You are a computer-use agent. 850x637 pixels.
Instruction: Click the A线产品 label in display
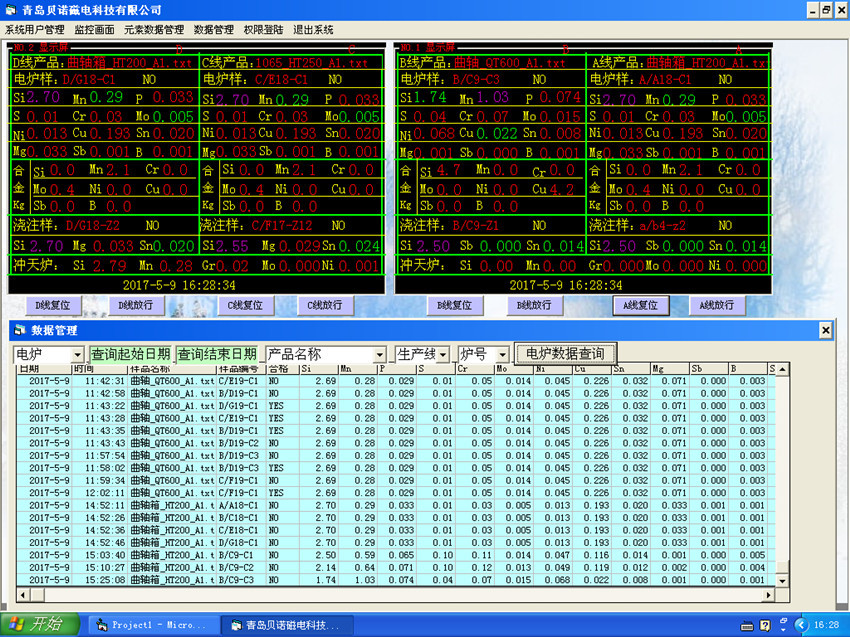pyautogui.click(x=619, y=62)
